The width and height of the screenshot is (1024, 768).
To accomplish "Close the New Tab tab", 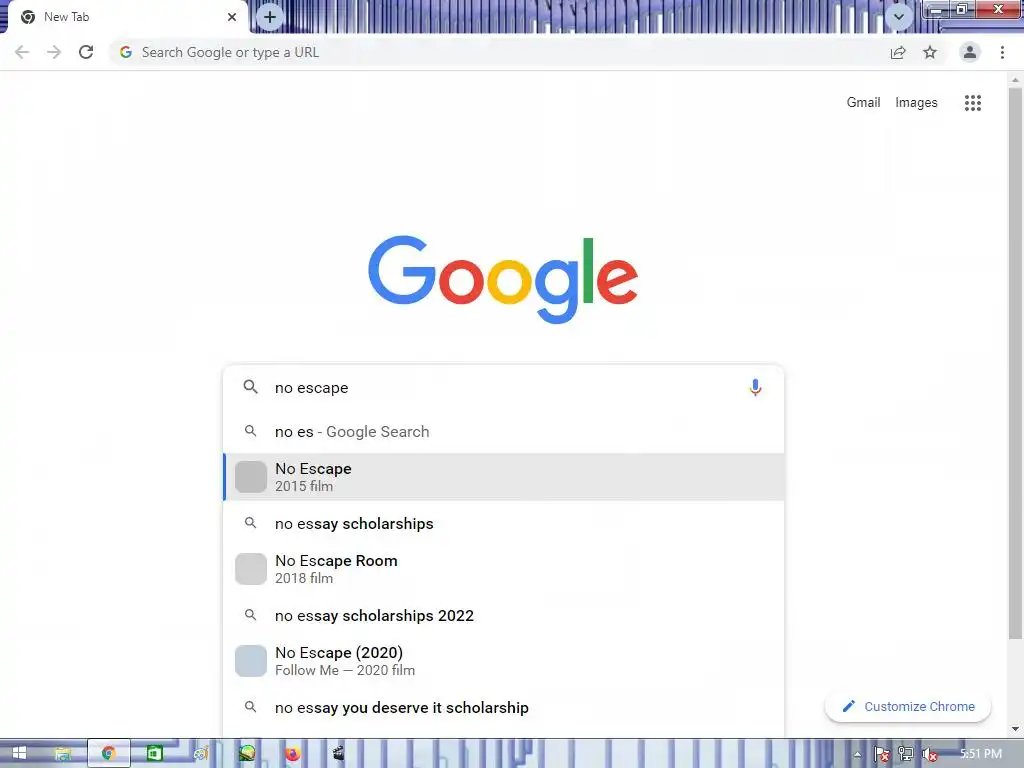I will (x=232, y=17).
